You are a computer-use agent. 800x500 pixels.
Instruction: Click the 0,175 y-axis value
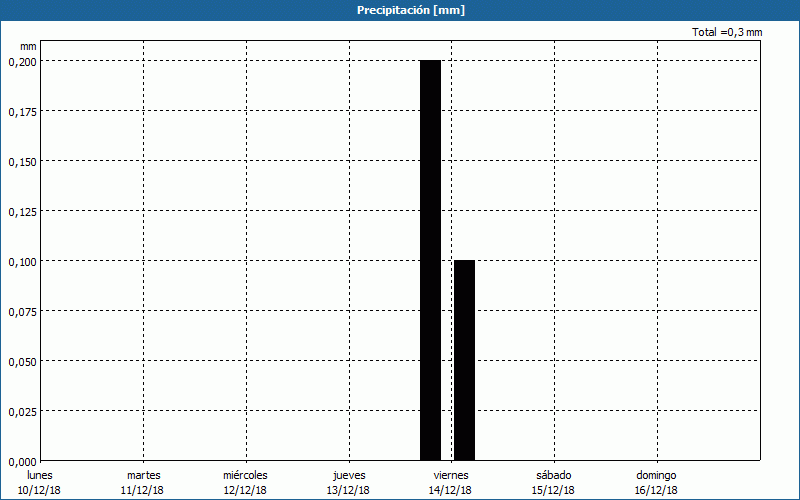click(22, 112)
